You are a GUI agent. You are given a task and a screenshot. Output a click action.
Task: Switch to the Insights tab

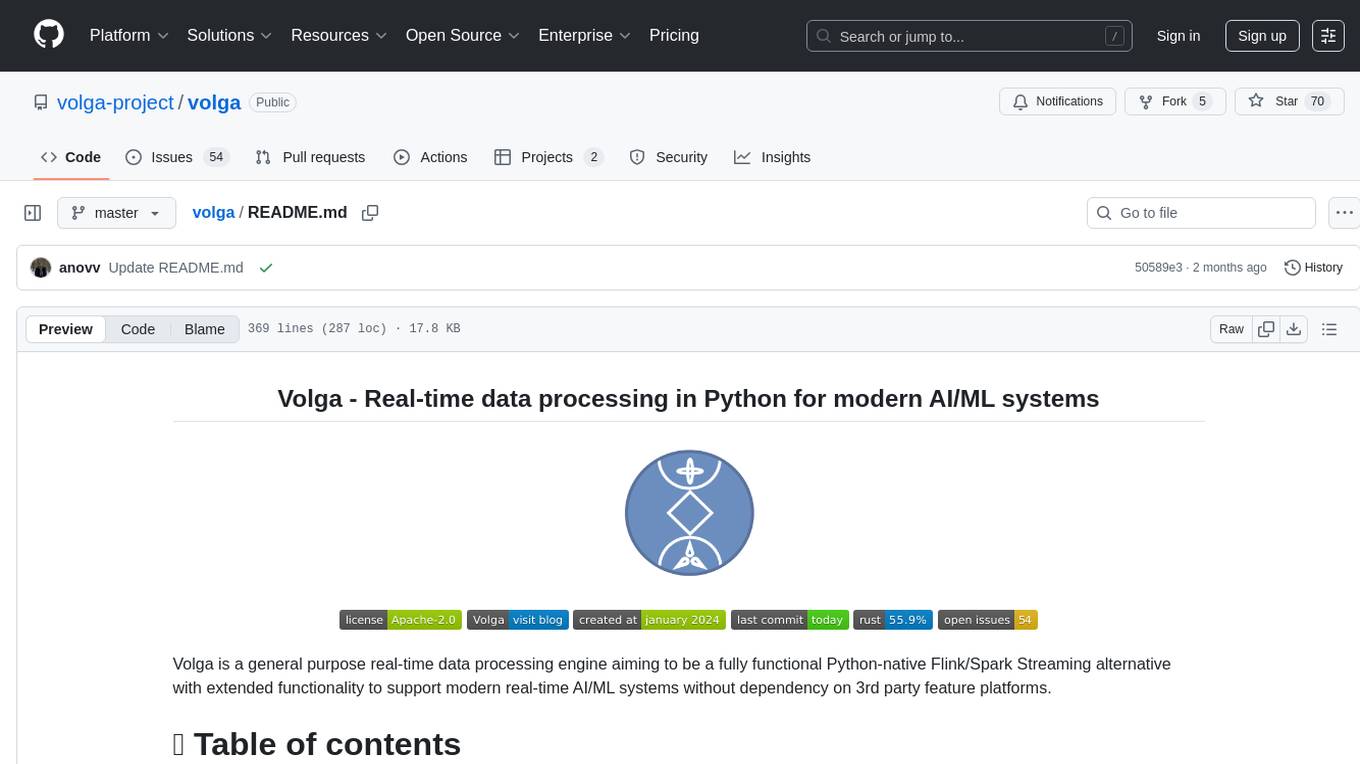tap(772, 157)
